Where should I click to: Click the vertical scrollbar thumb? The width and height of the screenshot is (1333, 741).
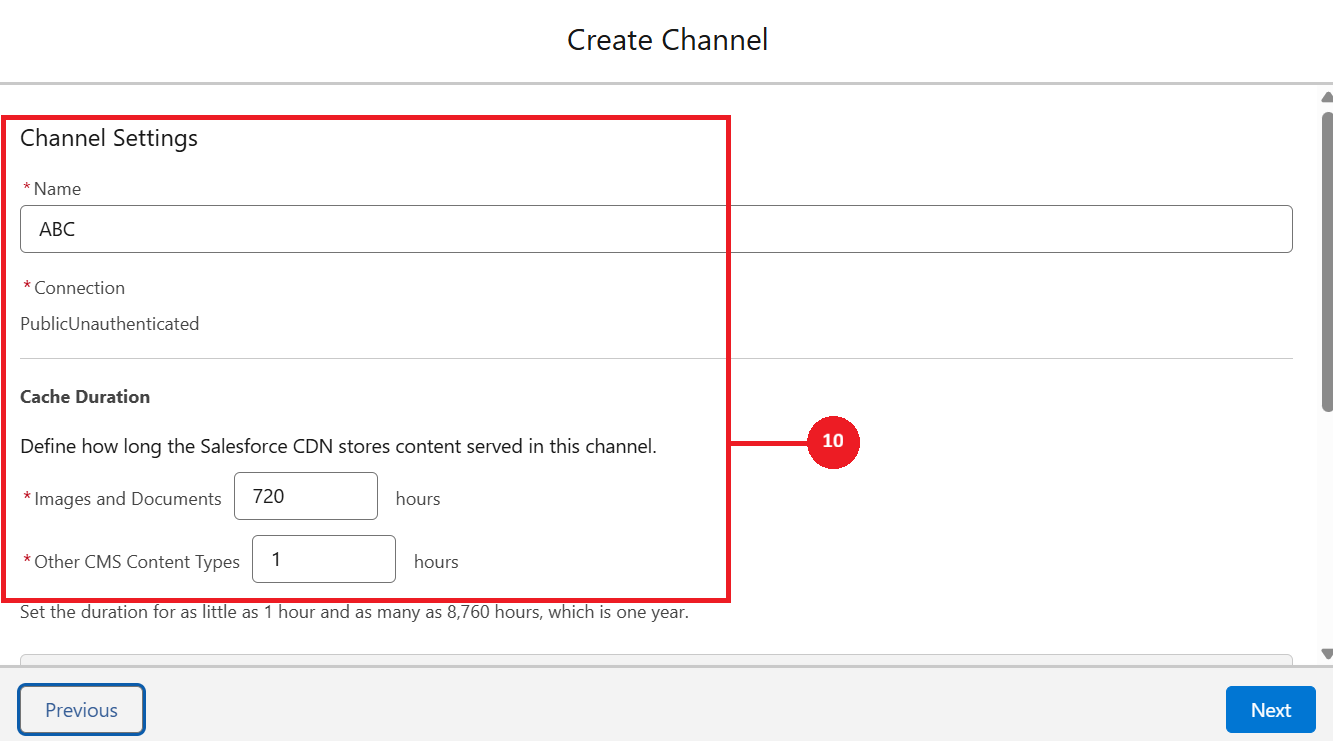(x=1326, y=260)
